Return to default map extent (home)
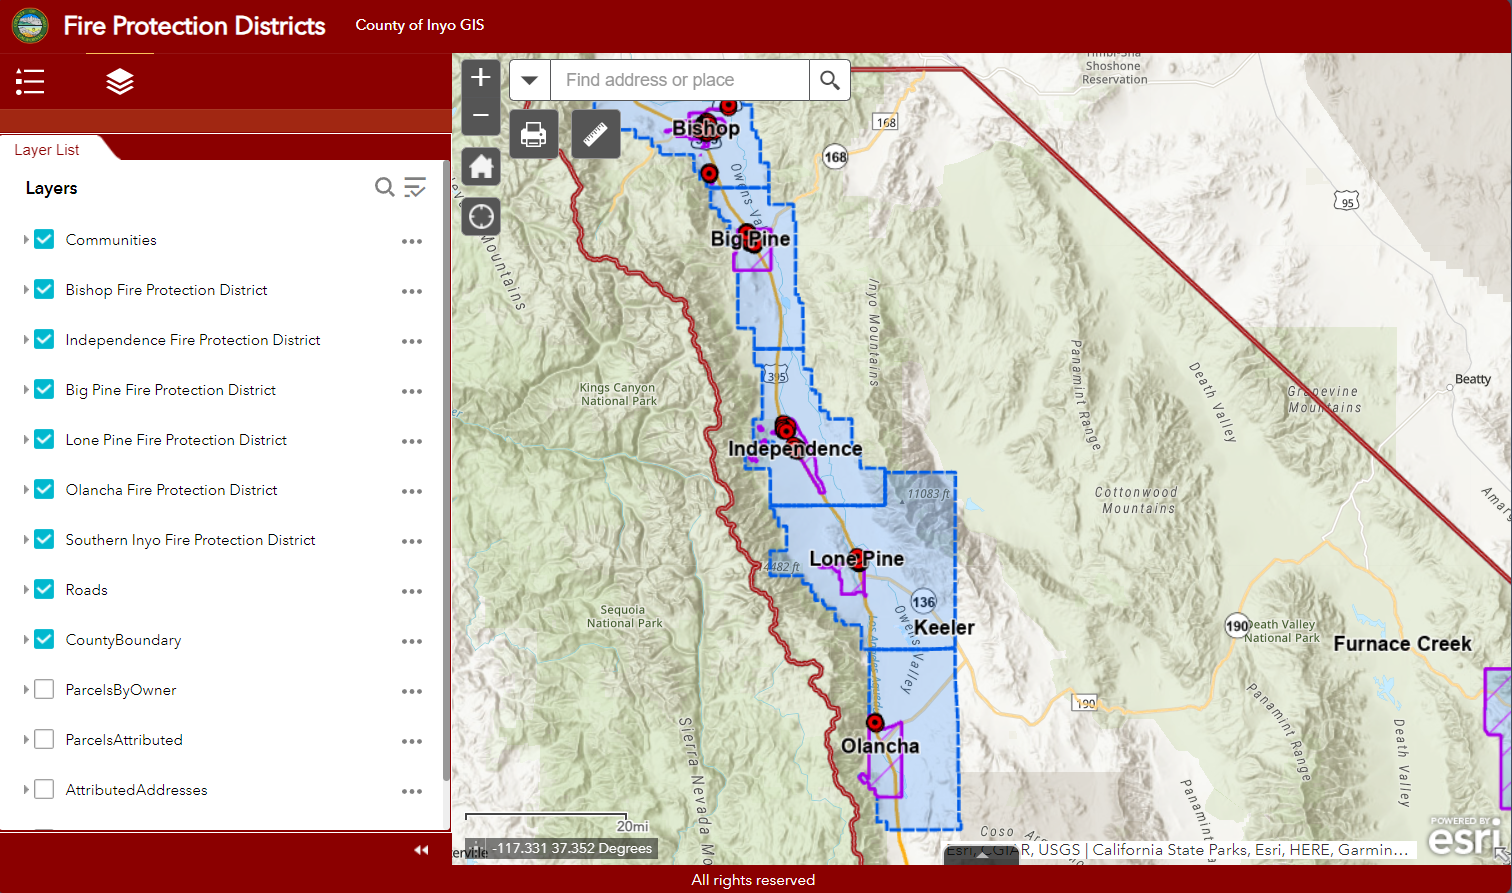The image size is (1512, 893). 481,167
